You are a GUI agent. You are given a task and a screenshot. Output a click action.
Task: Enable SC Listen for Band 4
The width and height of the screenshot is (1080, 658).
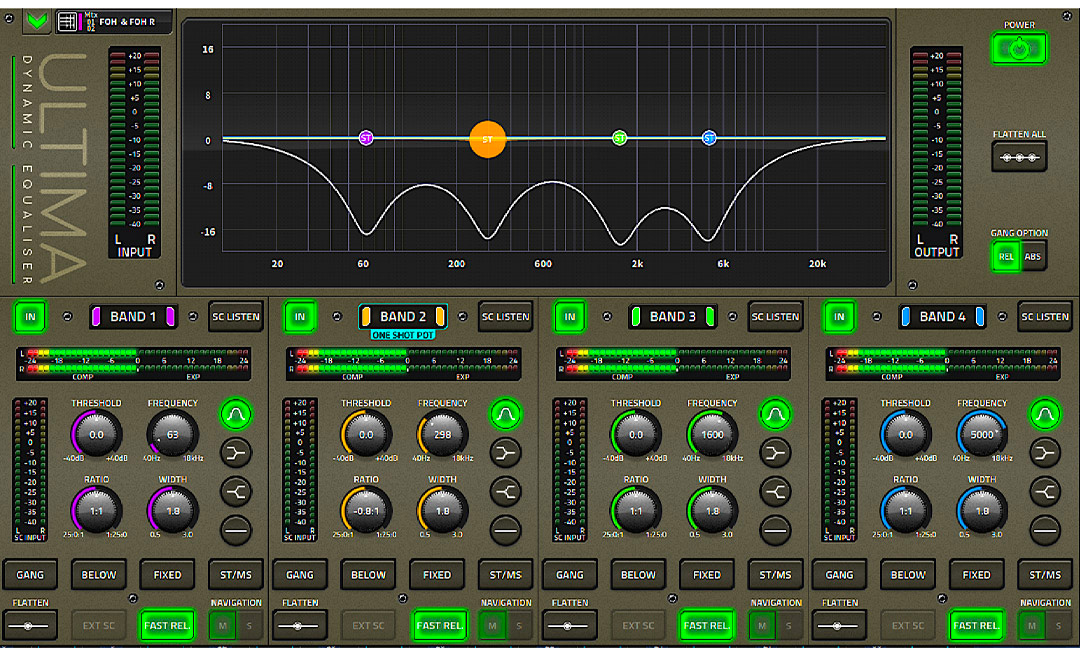(x=1045, y=317)
